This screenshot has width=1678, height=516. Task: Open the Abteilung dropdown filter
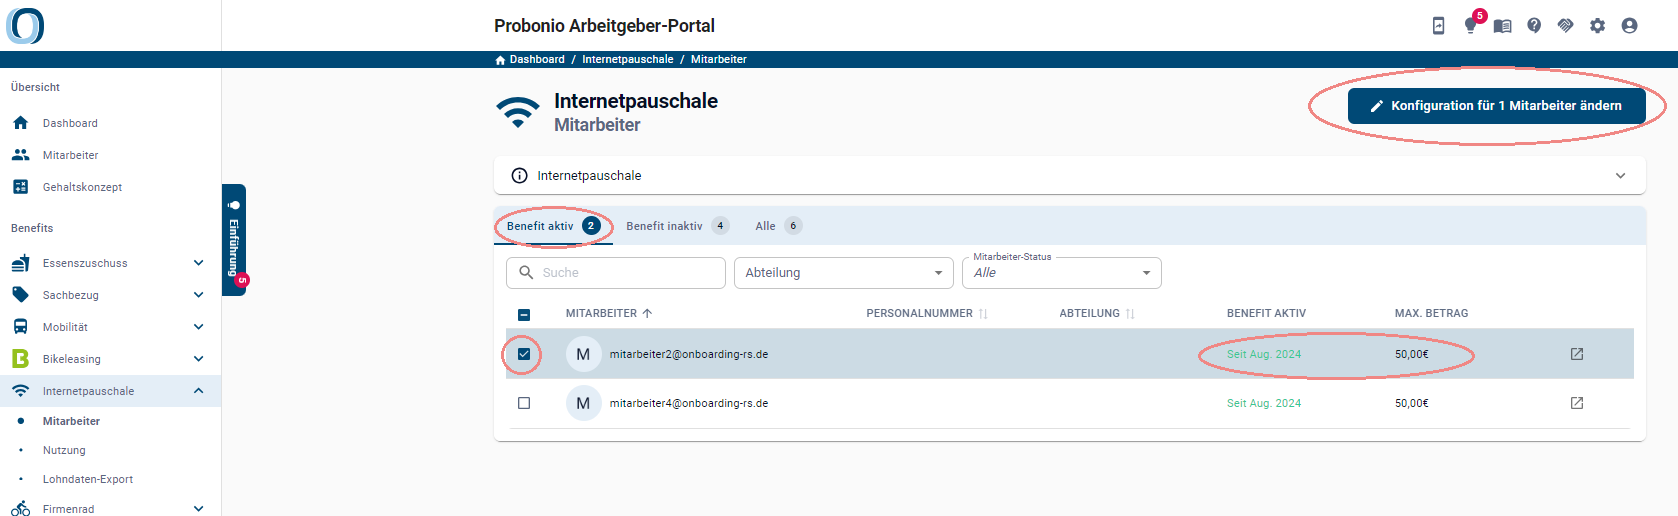844,273
